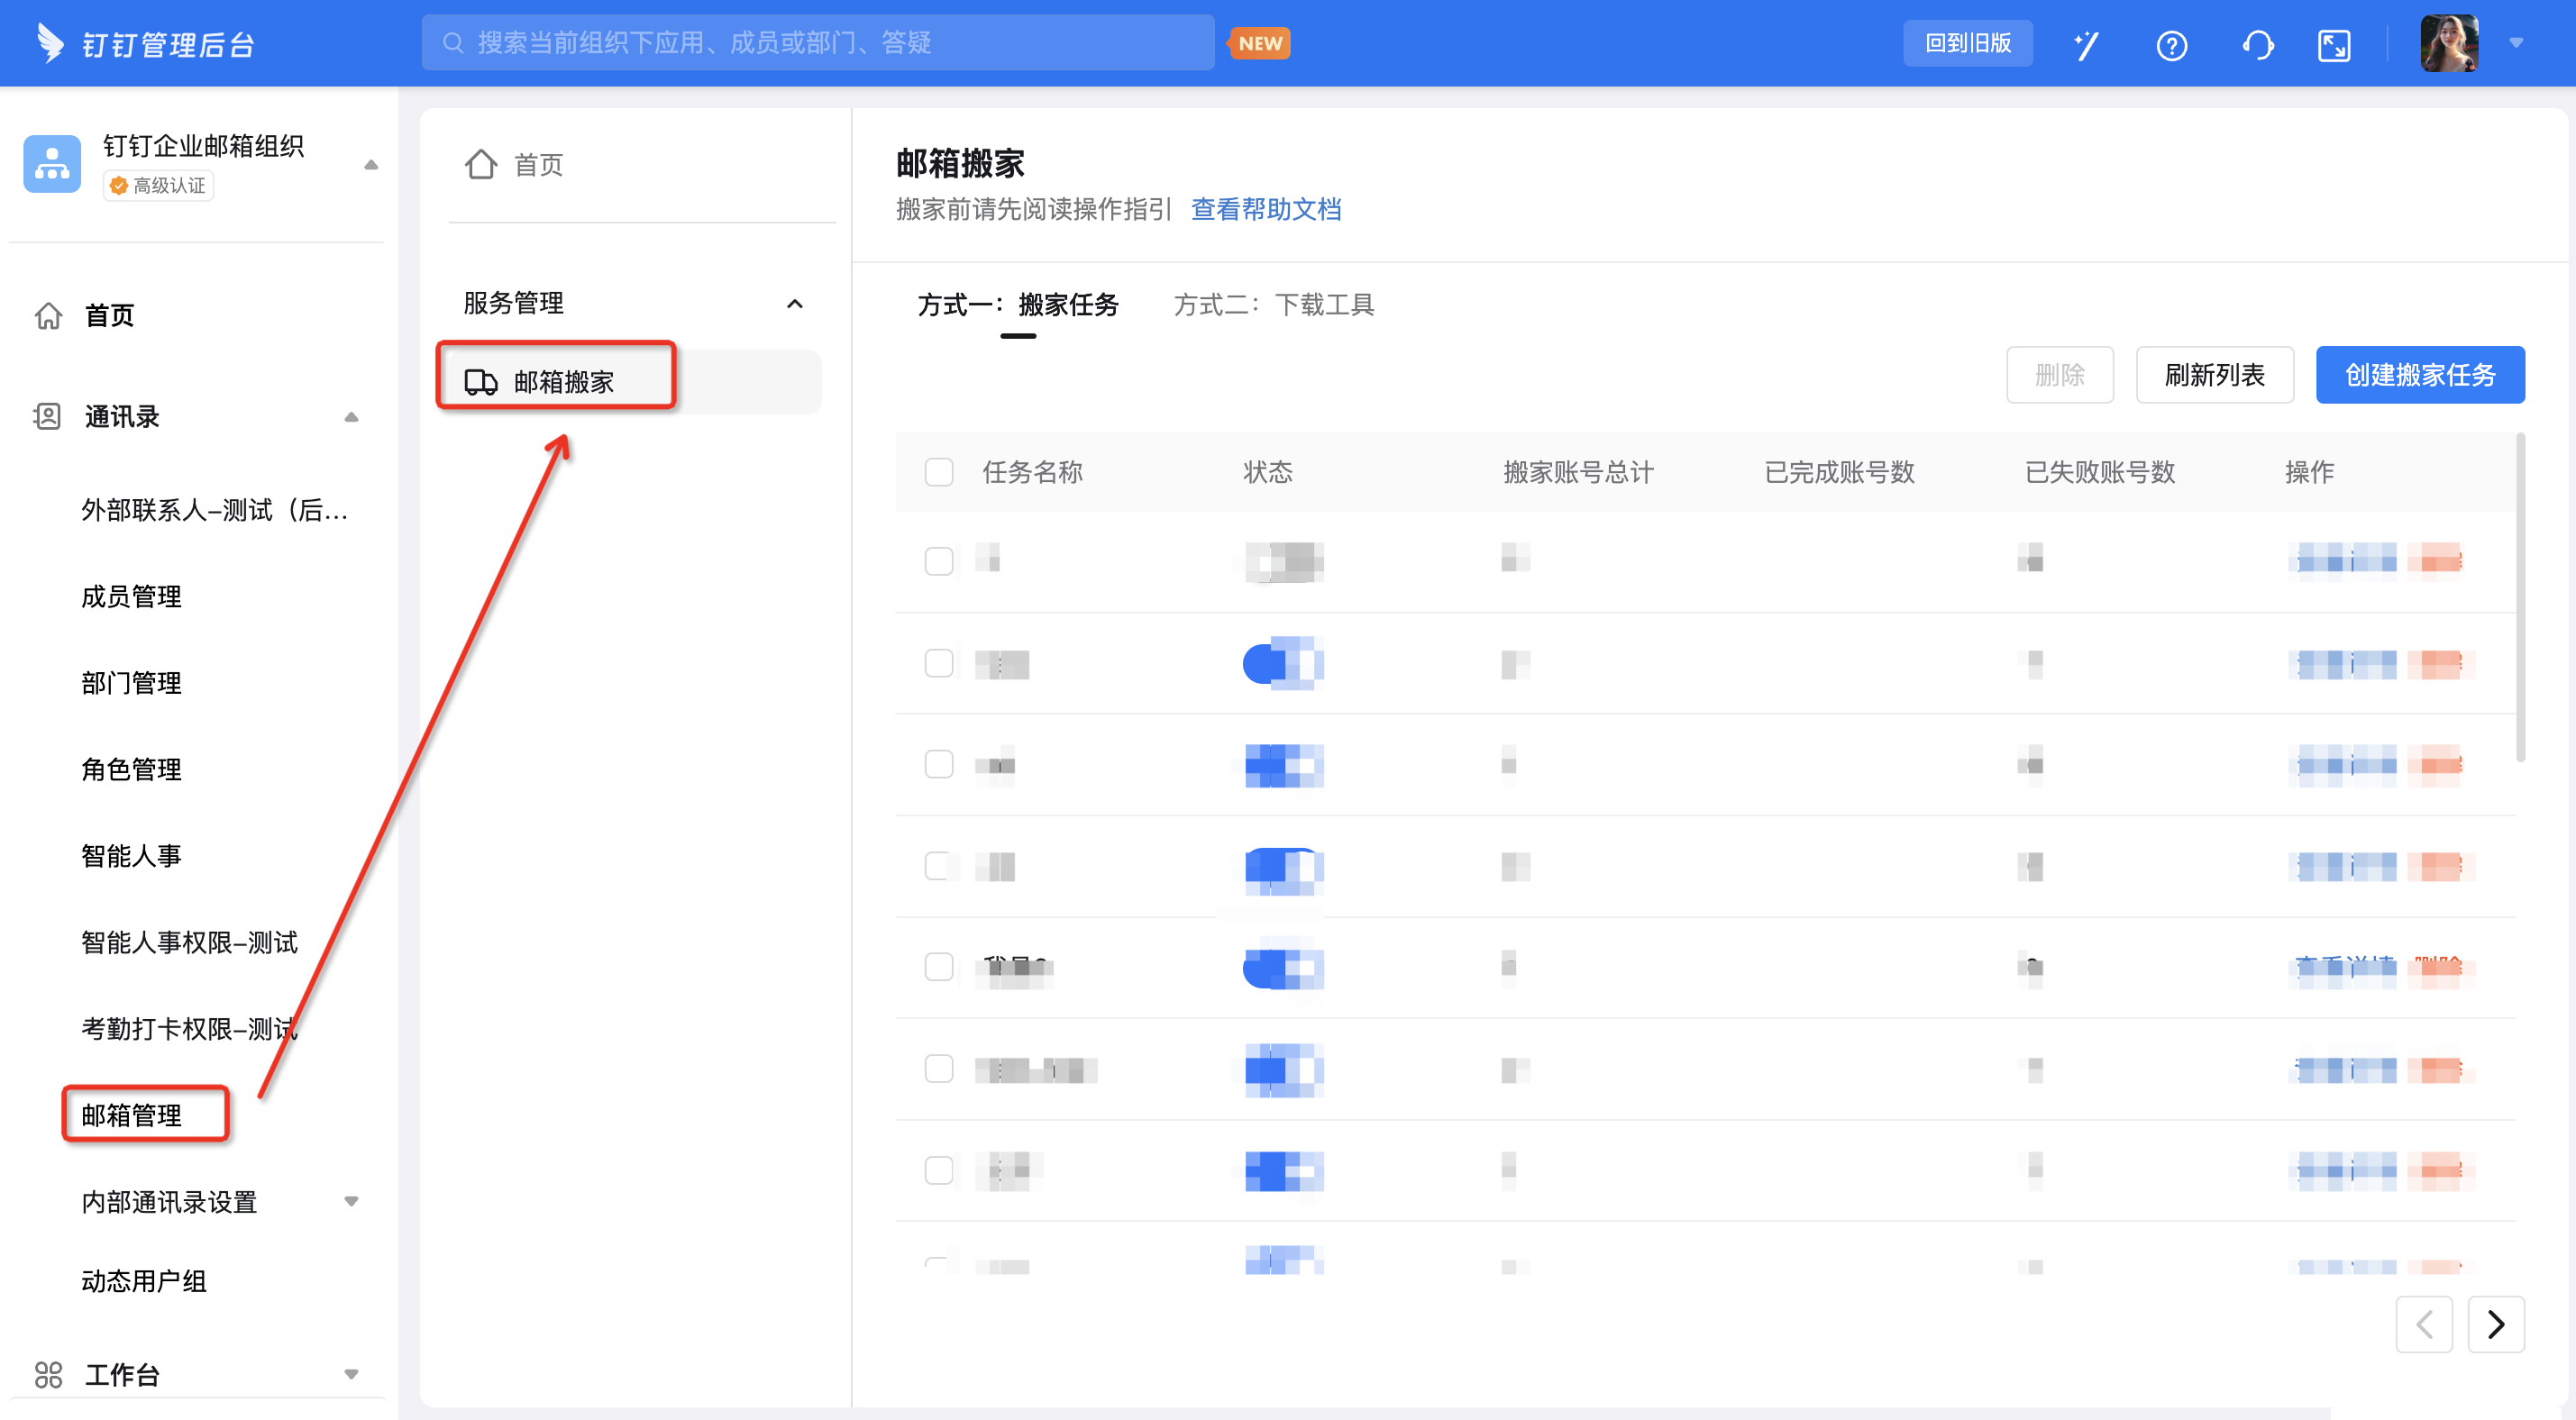Click the fullscreen expand icon in the header
This screenshot has width=2576, height=1420.
2334,45
